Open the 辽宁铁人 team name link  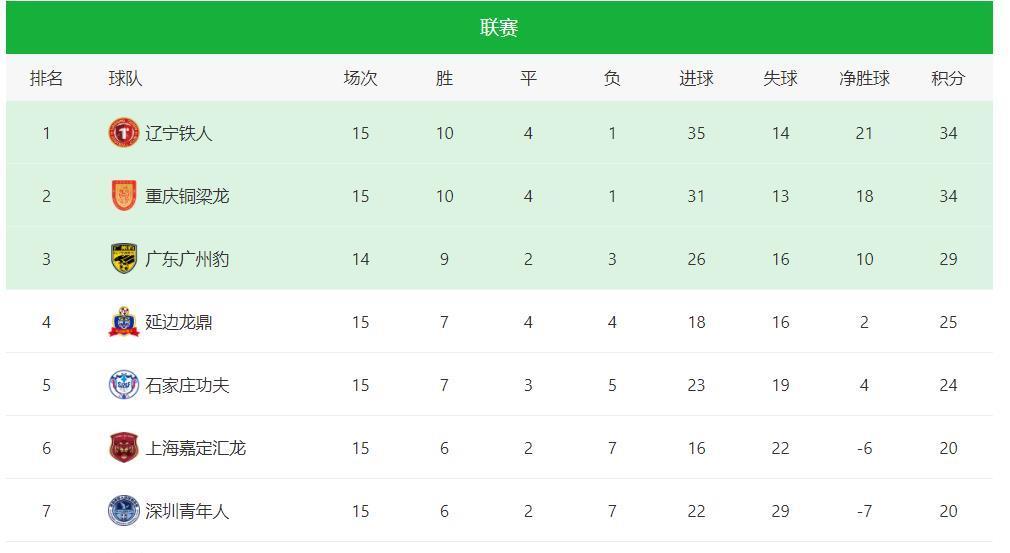coord(178,133)
